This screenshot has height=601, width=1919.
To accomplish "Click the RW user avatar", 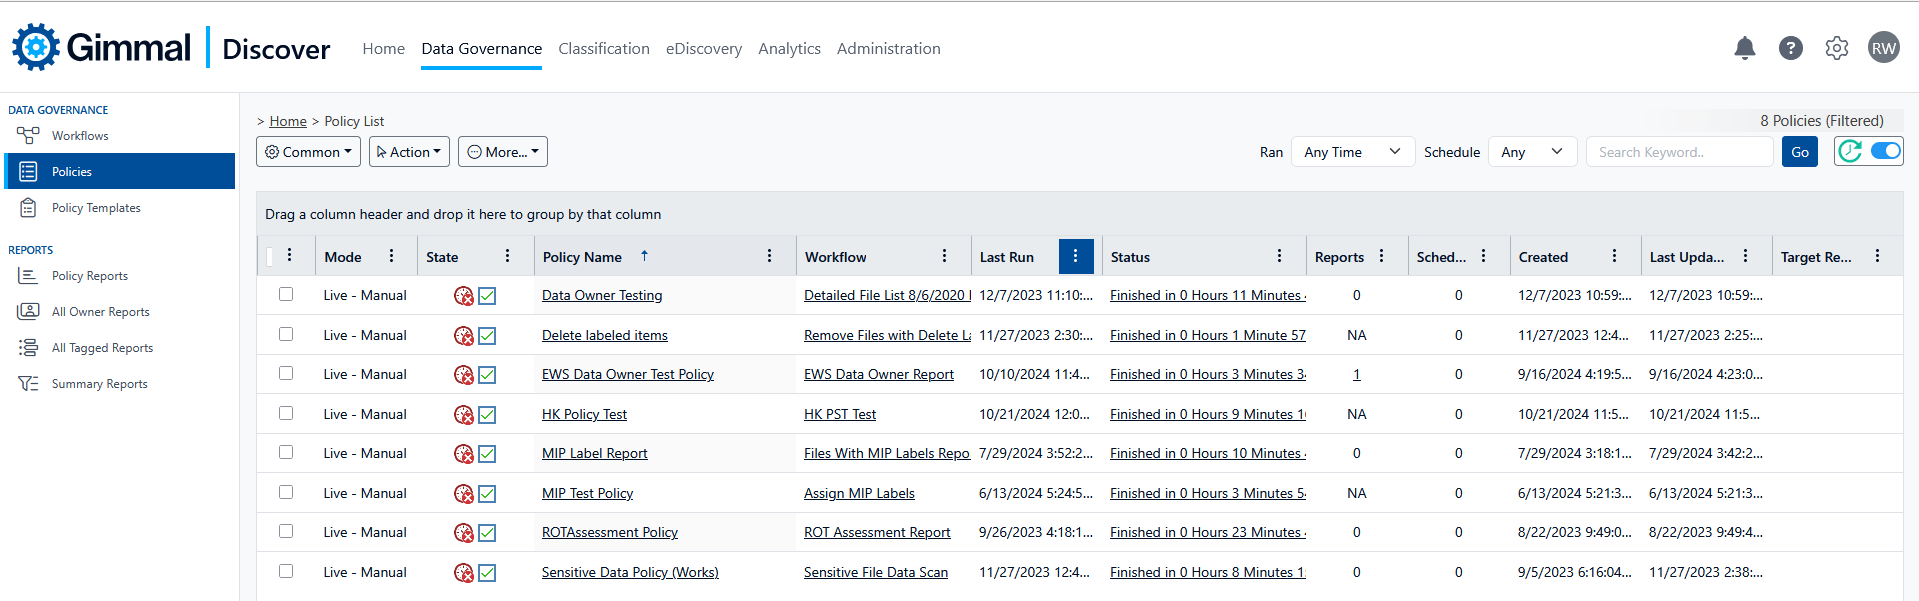I will coord(1883,48).
